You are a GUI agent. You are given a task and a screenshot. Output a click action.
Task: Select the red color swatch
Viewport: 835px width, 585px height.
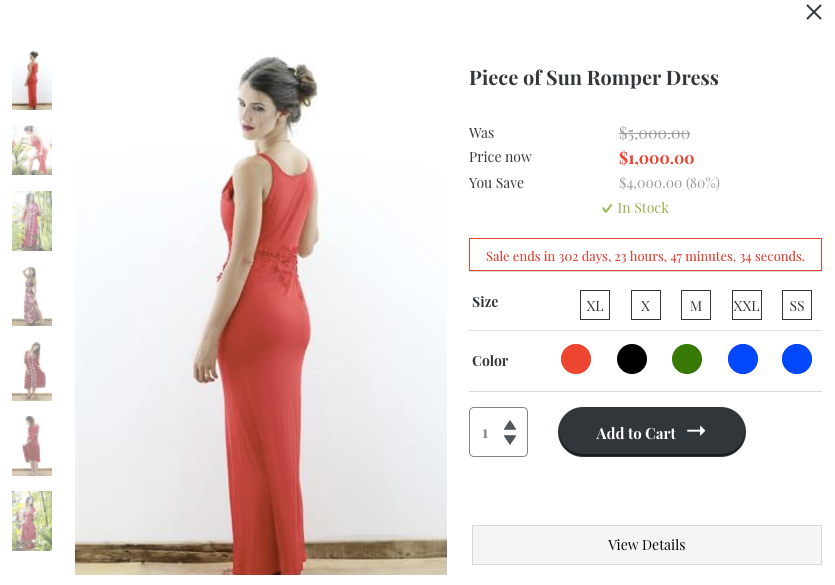coord(576,359)
